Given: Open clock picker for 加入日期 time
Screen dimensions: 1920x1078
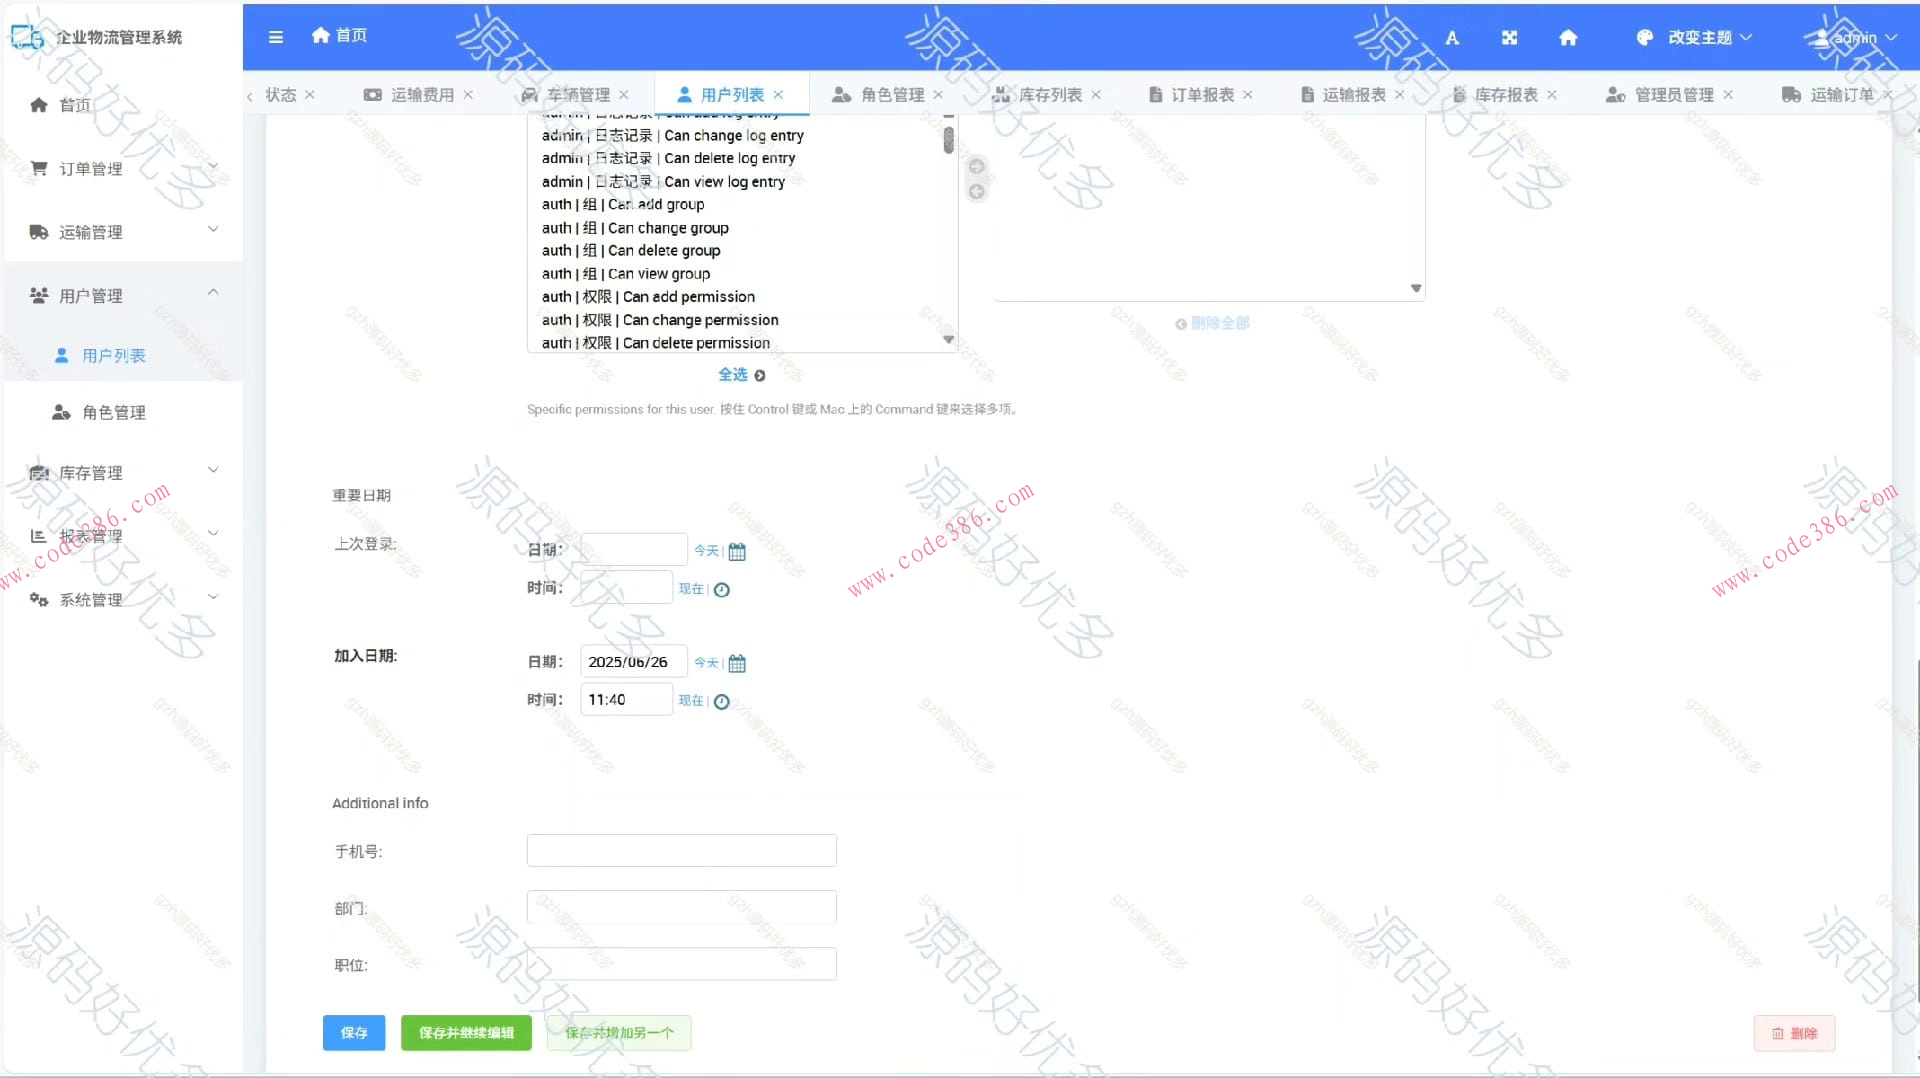Looking at the screenshot, I should (x=722, y=702).
